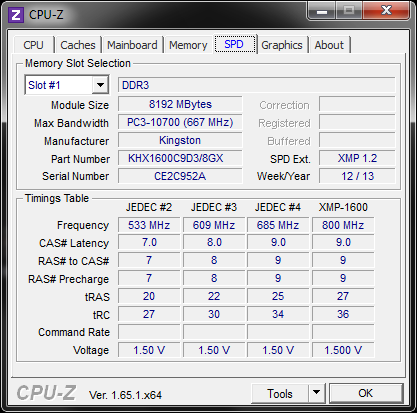This screenshot has height=413, width=417.
Task: Select the 12 / 13 Week/Year value
Action: 357,176
